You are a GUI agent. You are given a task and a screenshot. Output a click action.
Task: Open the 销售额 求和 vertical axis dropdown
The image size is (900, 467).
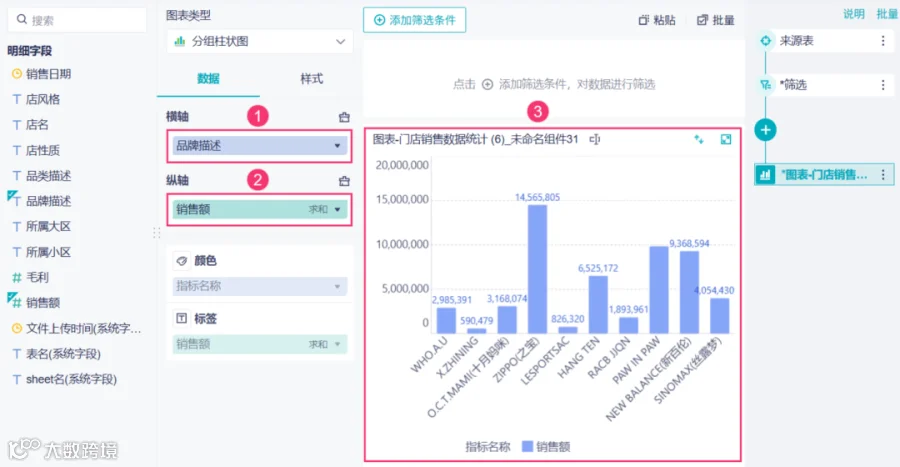[x=259, y=209]
